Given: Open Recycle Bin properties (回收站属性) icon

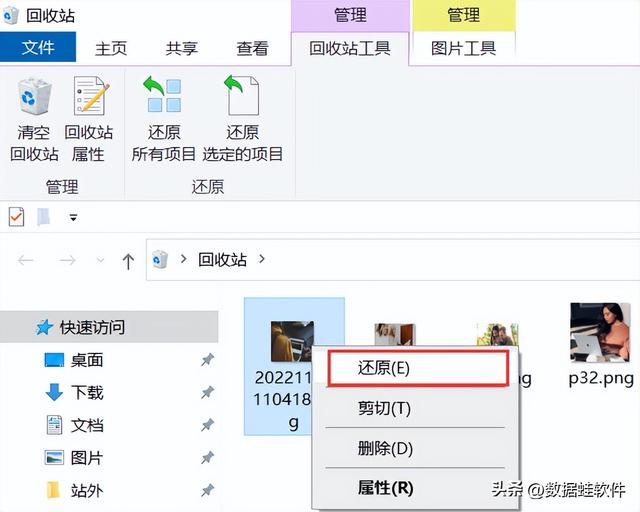Looking at the screenshot, I should pos(91,96).
